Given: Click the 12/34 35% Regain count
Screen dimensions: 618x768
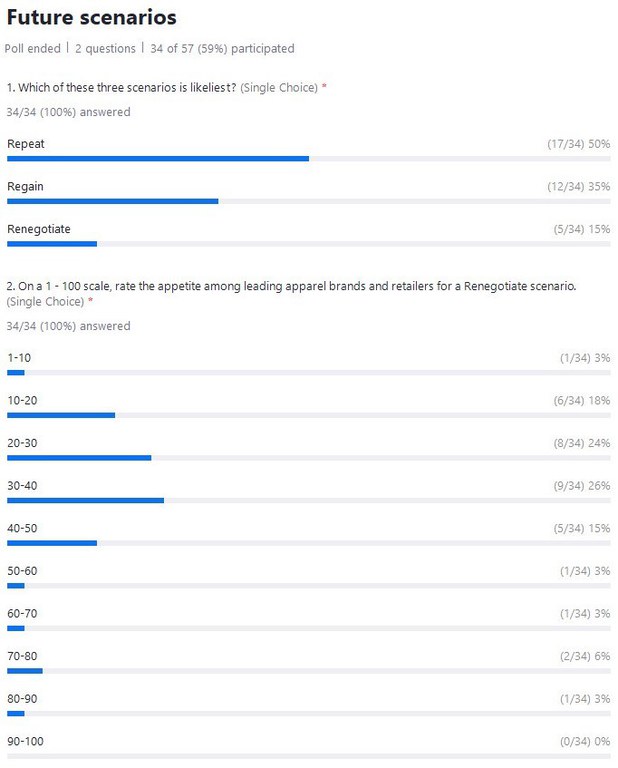Looking at the screenshot, I should tap(578, 187).
